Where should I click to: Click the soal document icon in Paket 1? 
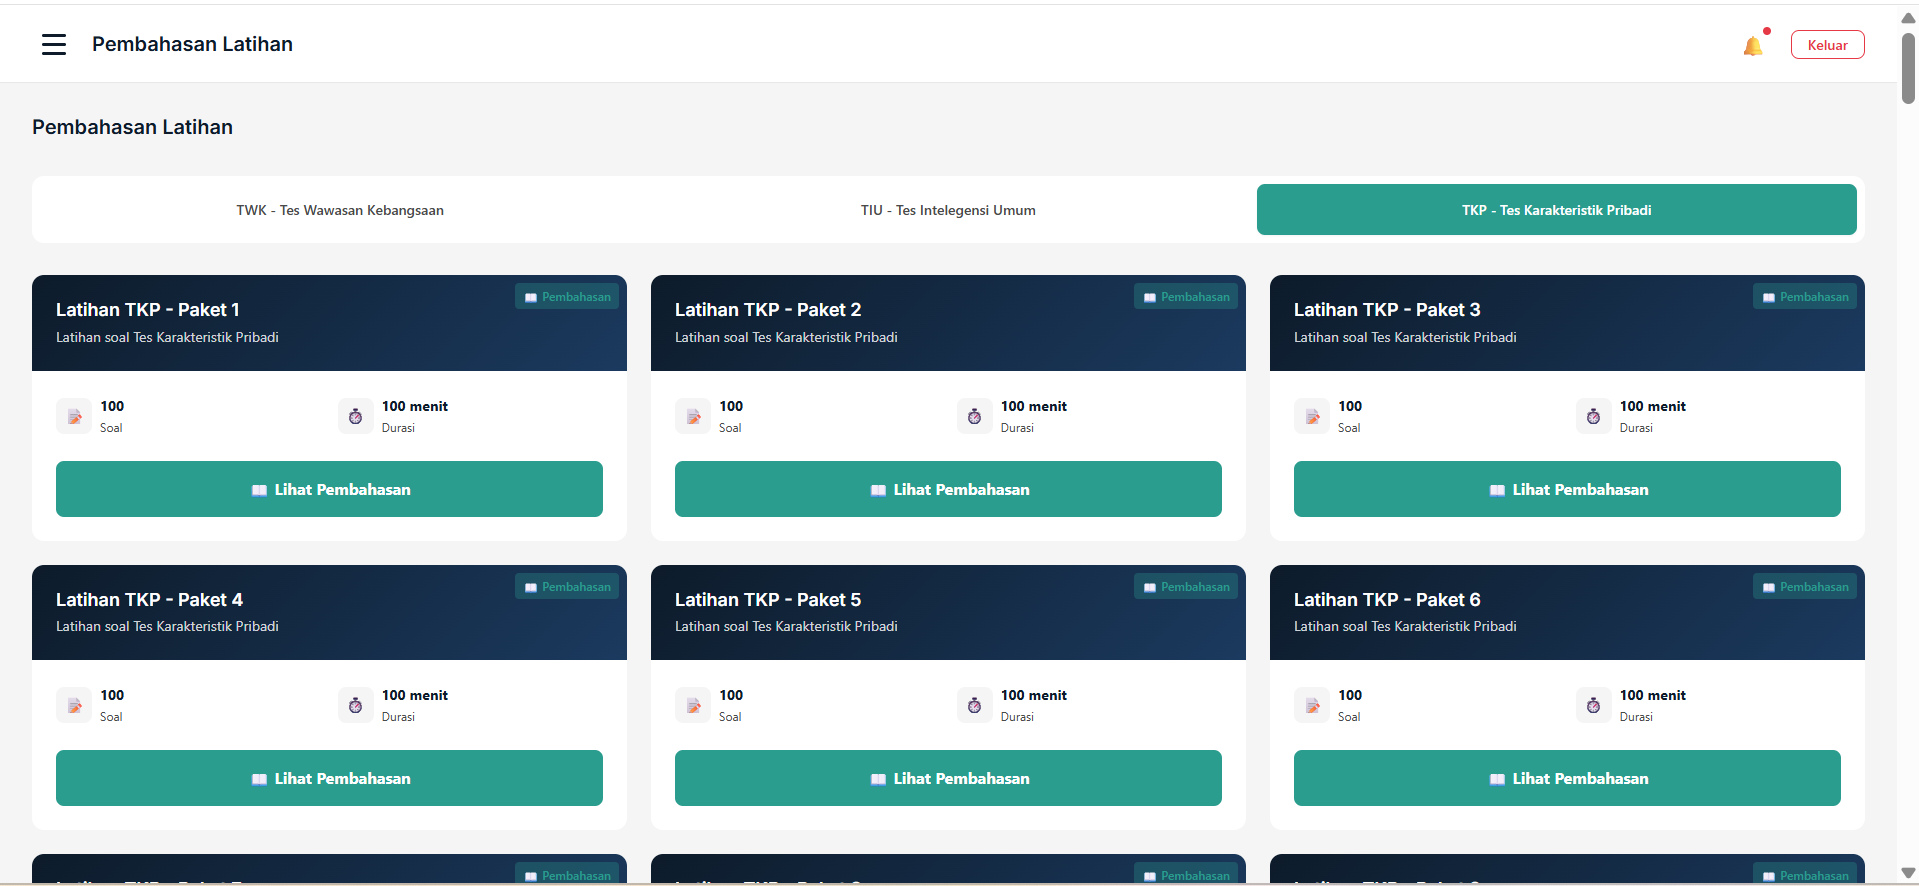pyautogui.click(x=74, y=417)
